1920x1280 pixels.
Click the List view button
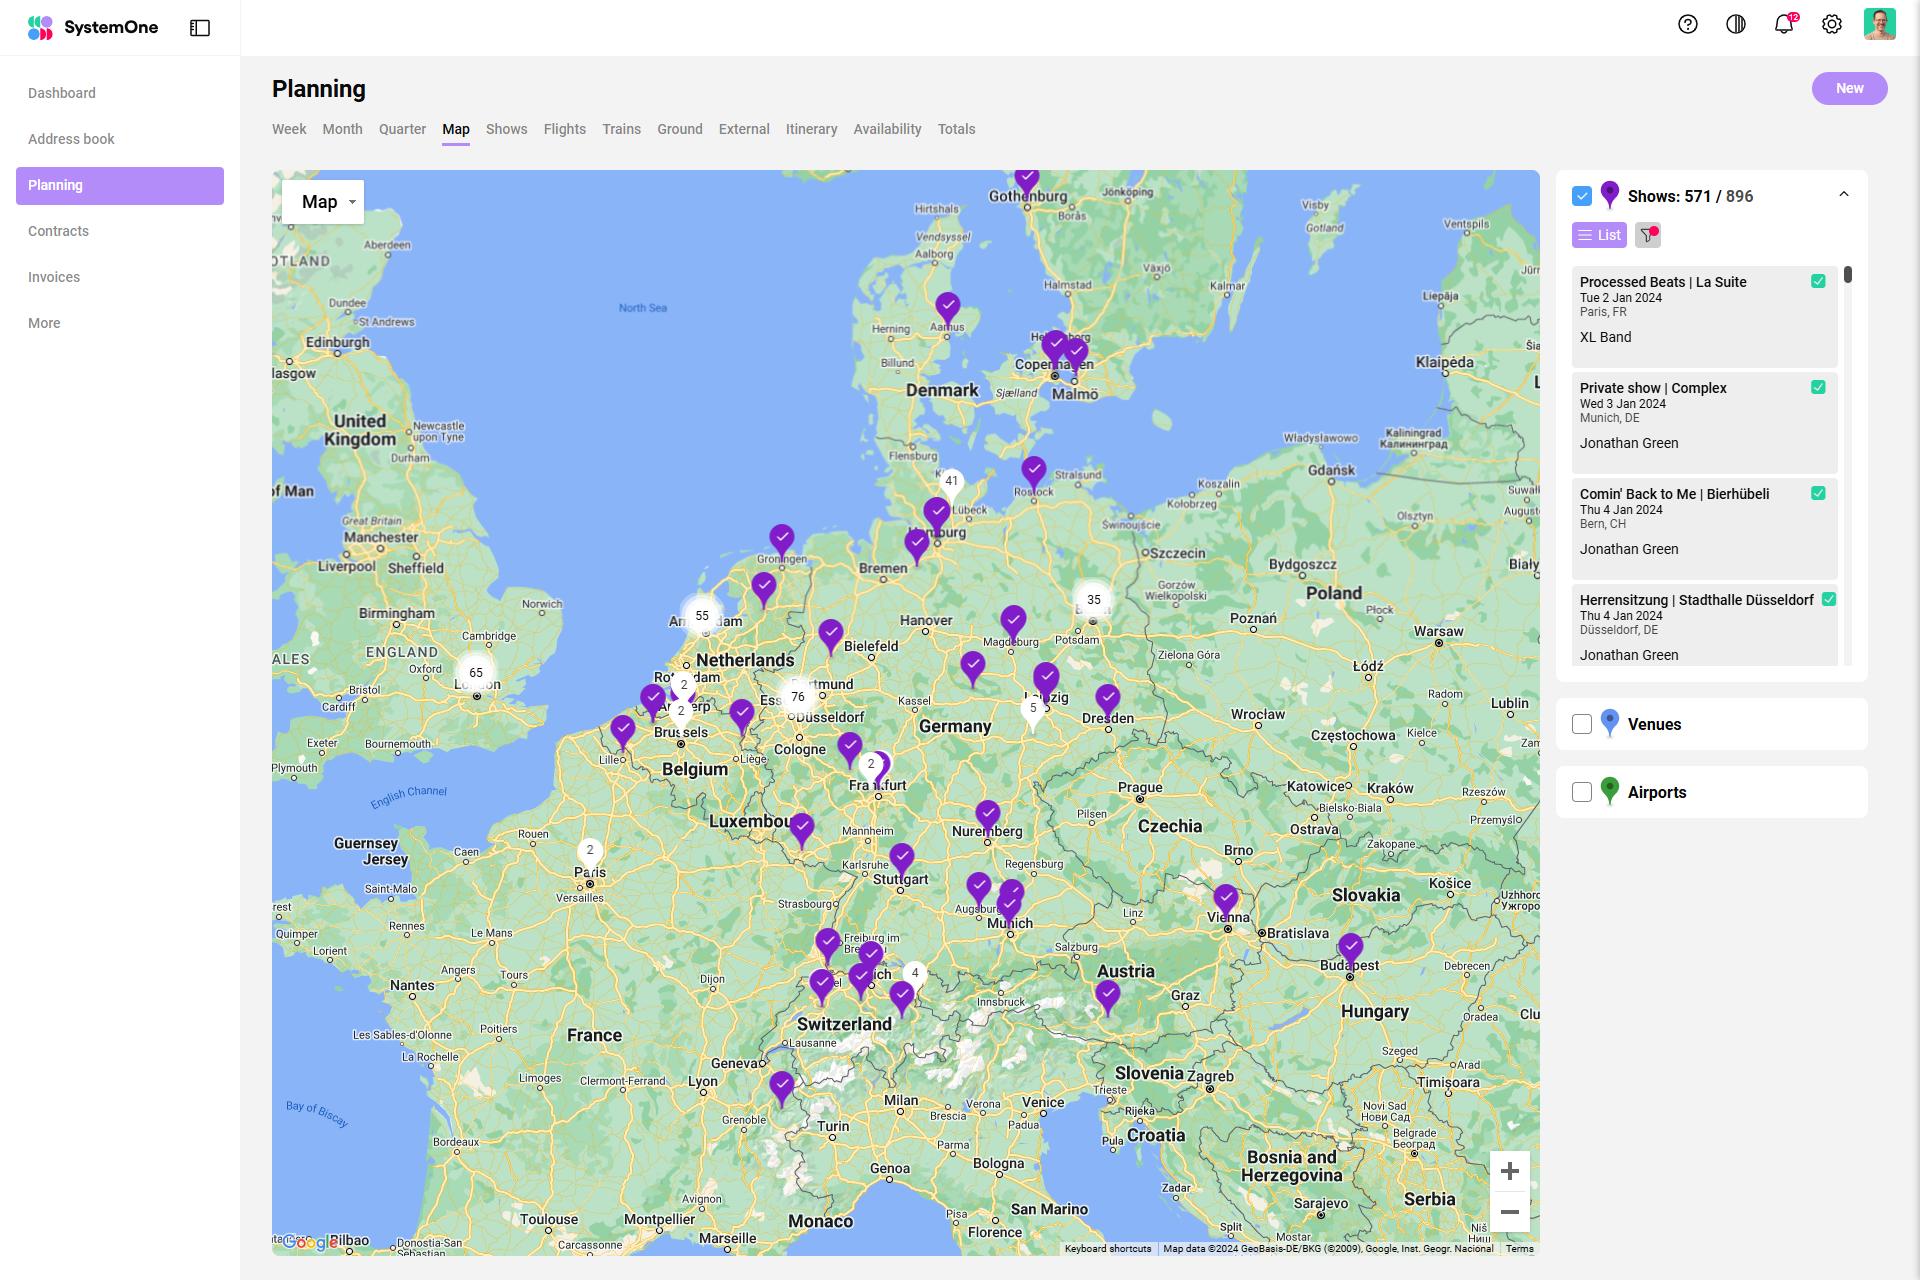pyautogui.click(x=1599, y=235)
